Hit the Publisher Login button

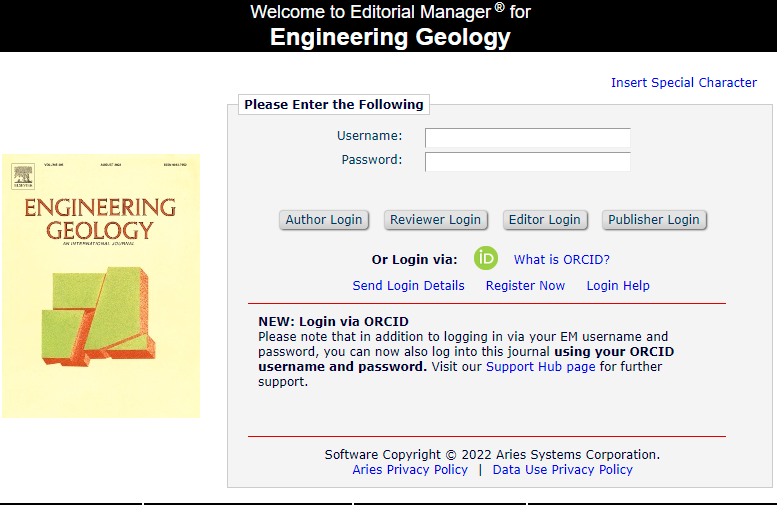coord(654,220)
